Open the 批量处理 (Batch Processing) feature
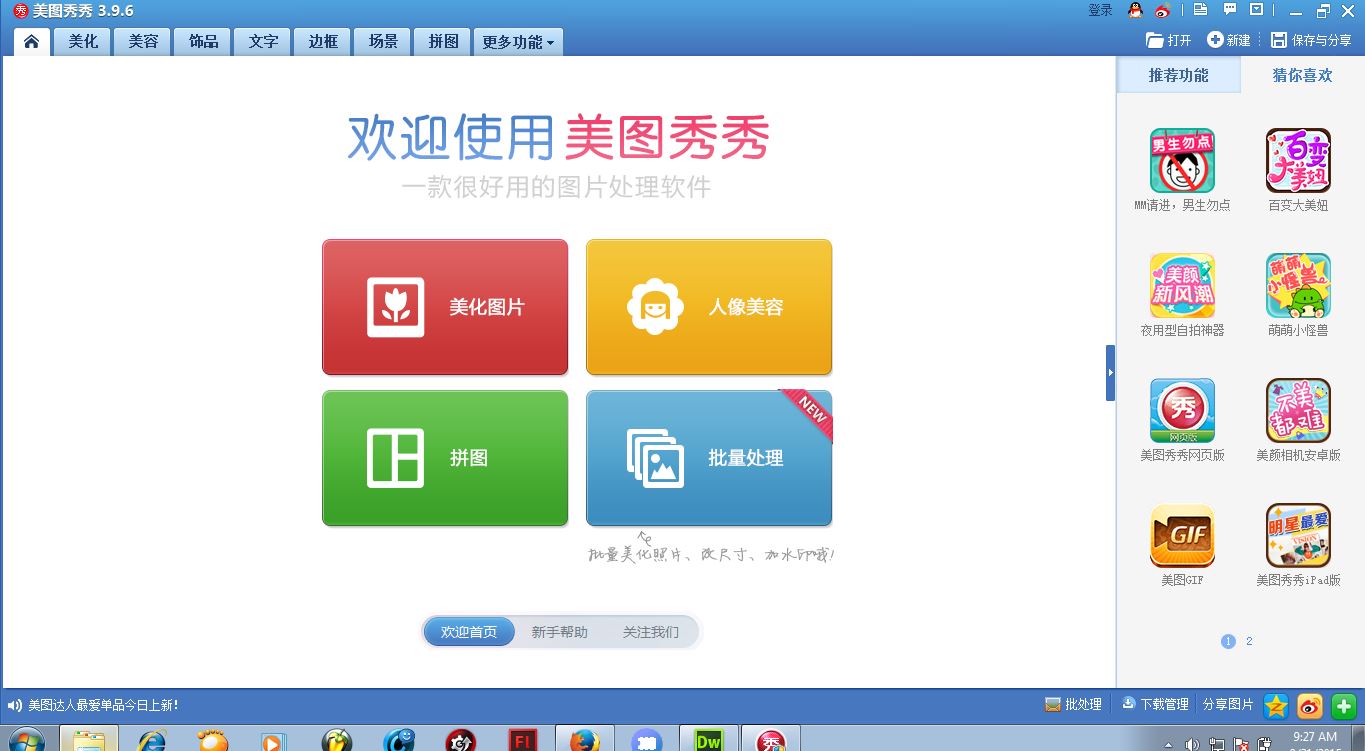Image resolution: width=1365 pixels, height=751 pixels. click(708, 458)
